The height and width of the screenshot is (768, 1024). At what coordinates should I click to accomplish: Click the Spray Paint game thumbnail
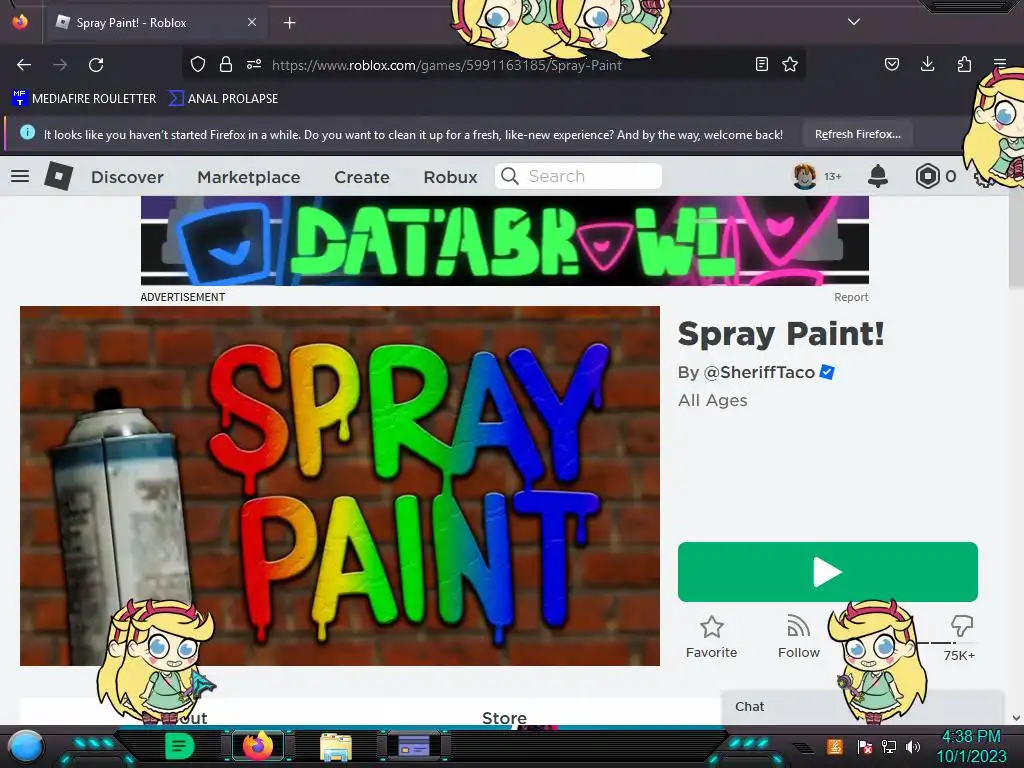340,486
